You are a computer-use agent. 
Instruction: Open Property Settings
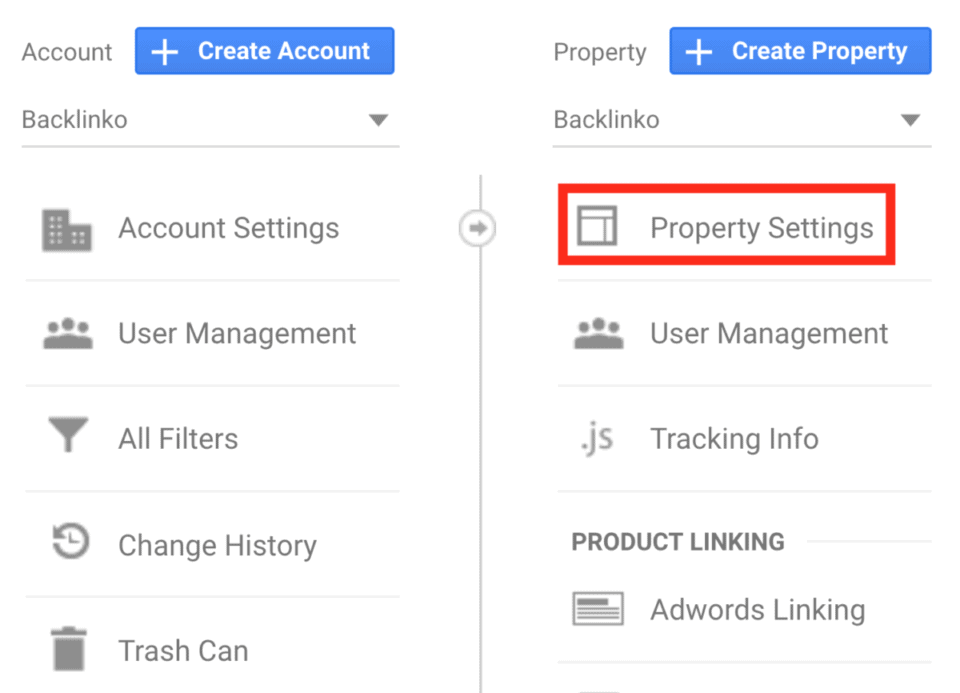[762, 227]
